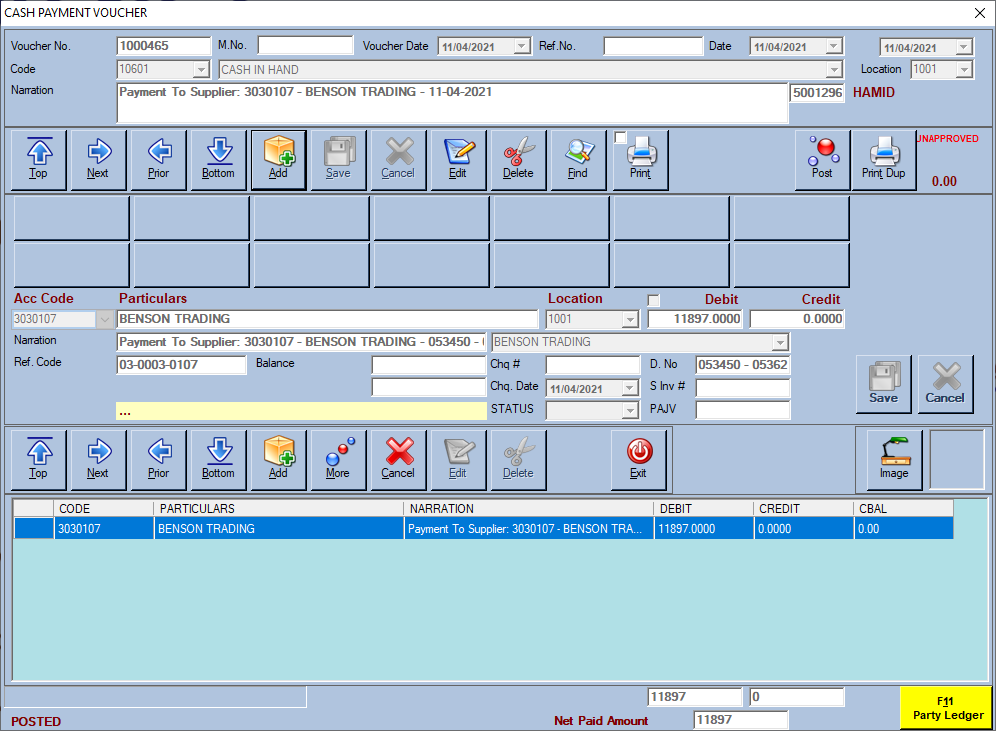This screenshot has height=731, width=996.
Task: Save the entry line with right-side Save
Action: coord(884,384)
